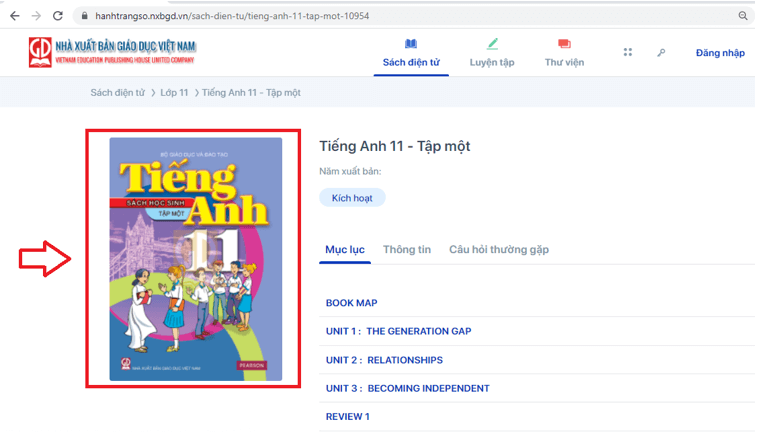Switch to the Thông tin tab

[407, 250]
